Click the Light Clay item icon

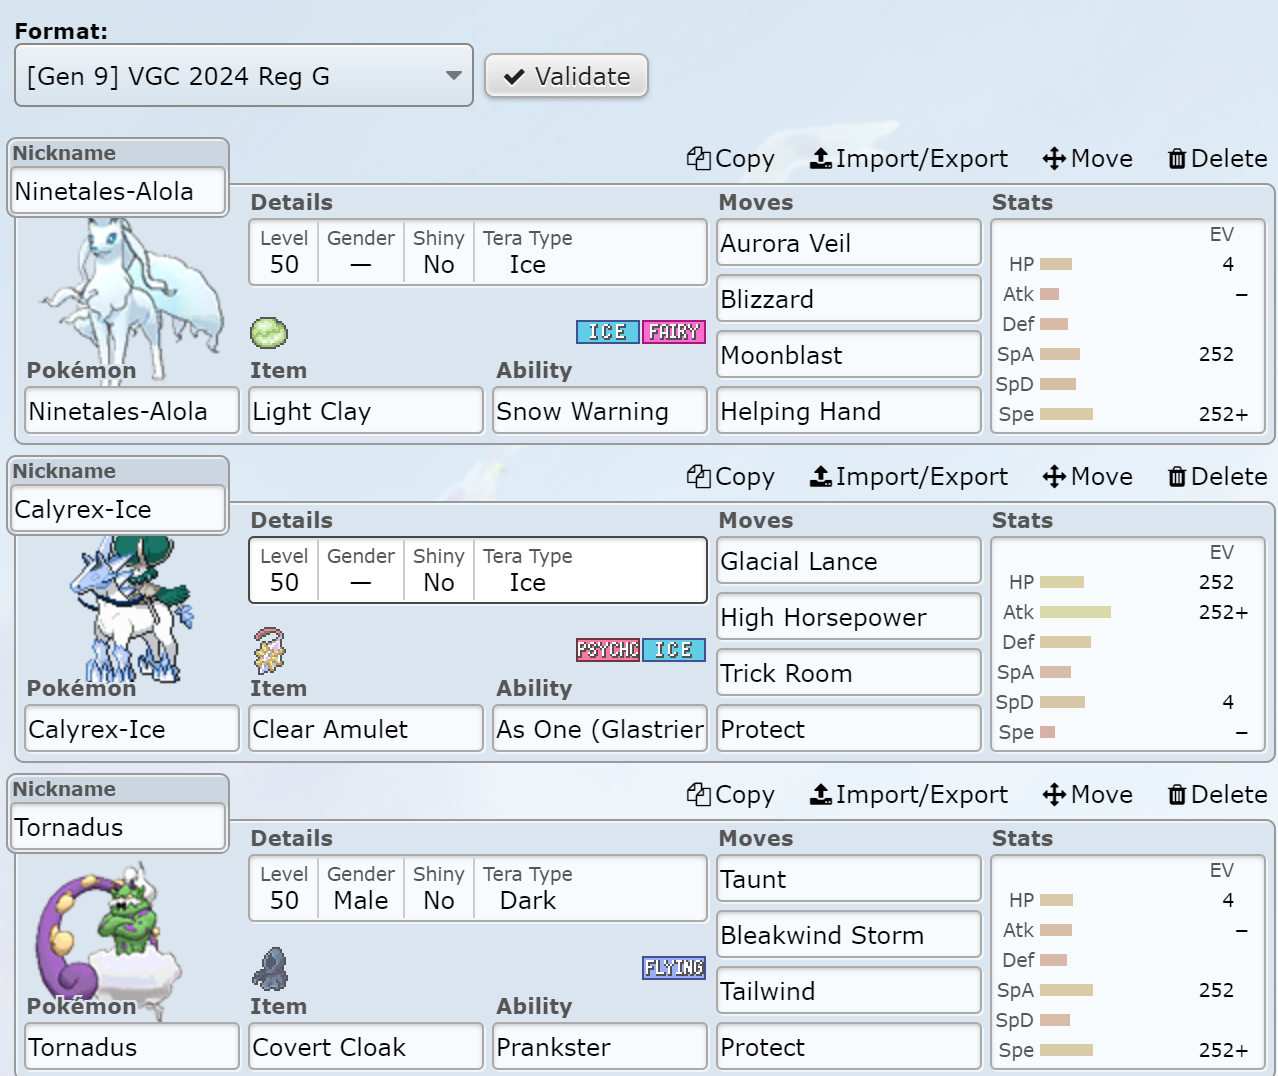pos(269,332)
